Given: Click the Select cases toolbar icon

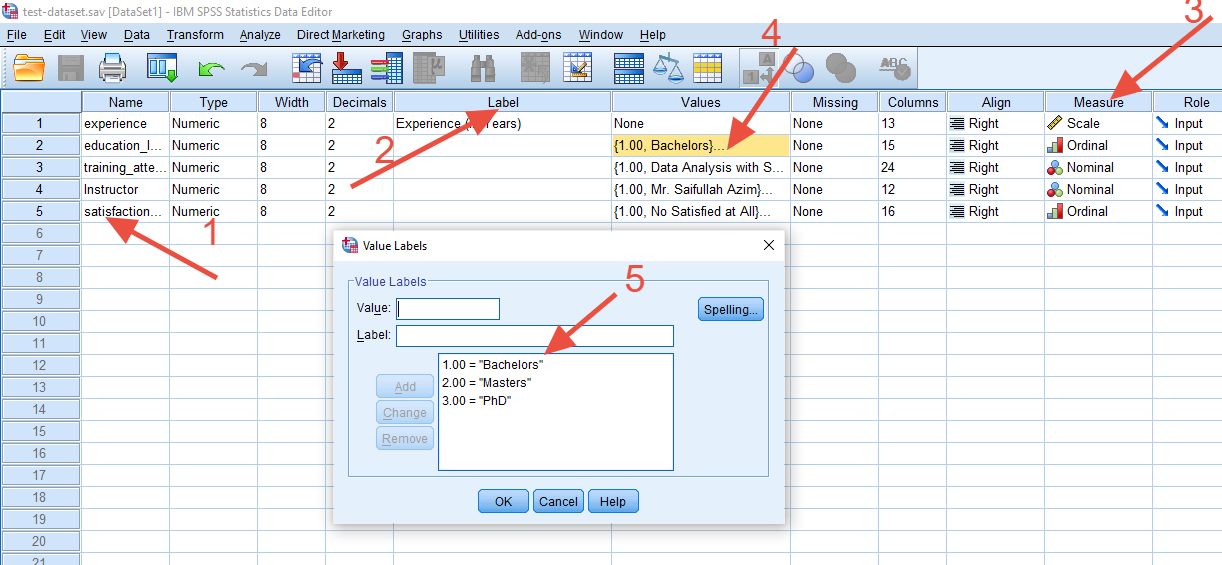Looking at the screenshot, I should tap(707, 68).
